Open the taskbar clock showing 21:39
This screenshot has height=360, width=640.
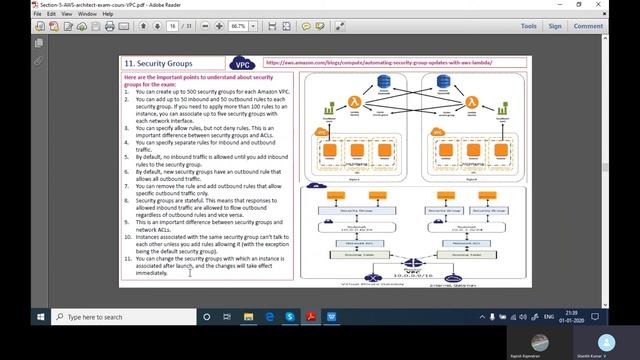point(571,317)
